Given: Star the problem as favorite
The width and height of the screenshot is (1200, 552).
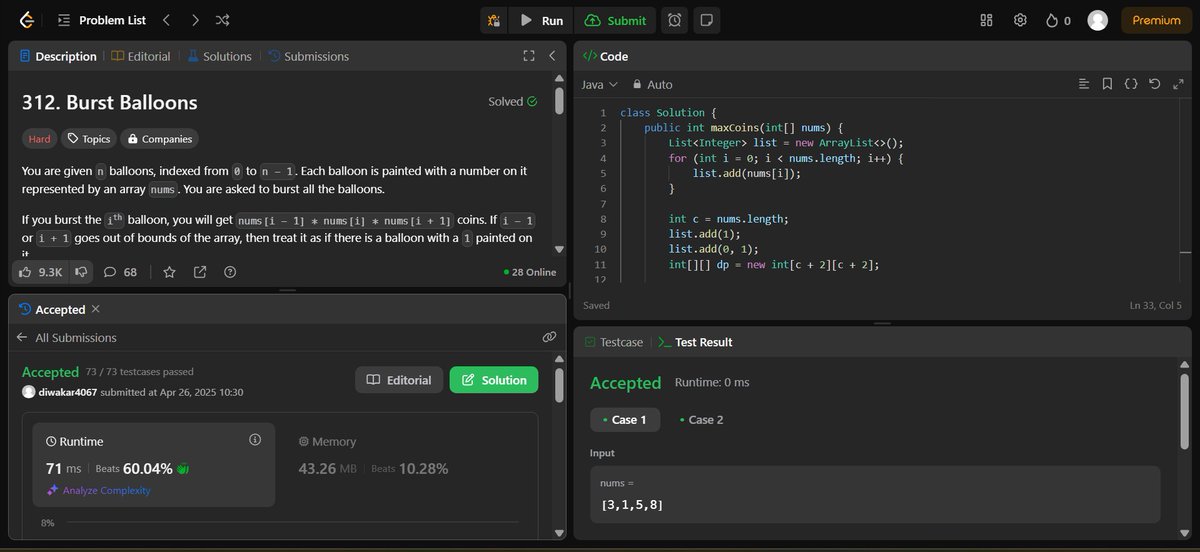Looking at the screenshot, I should [169, 271].
